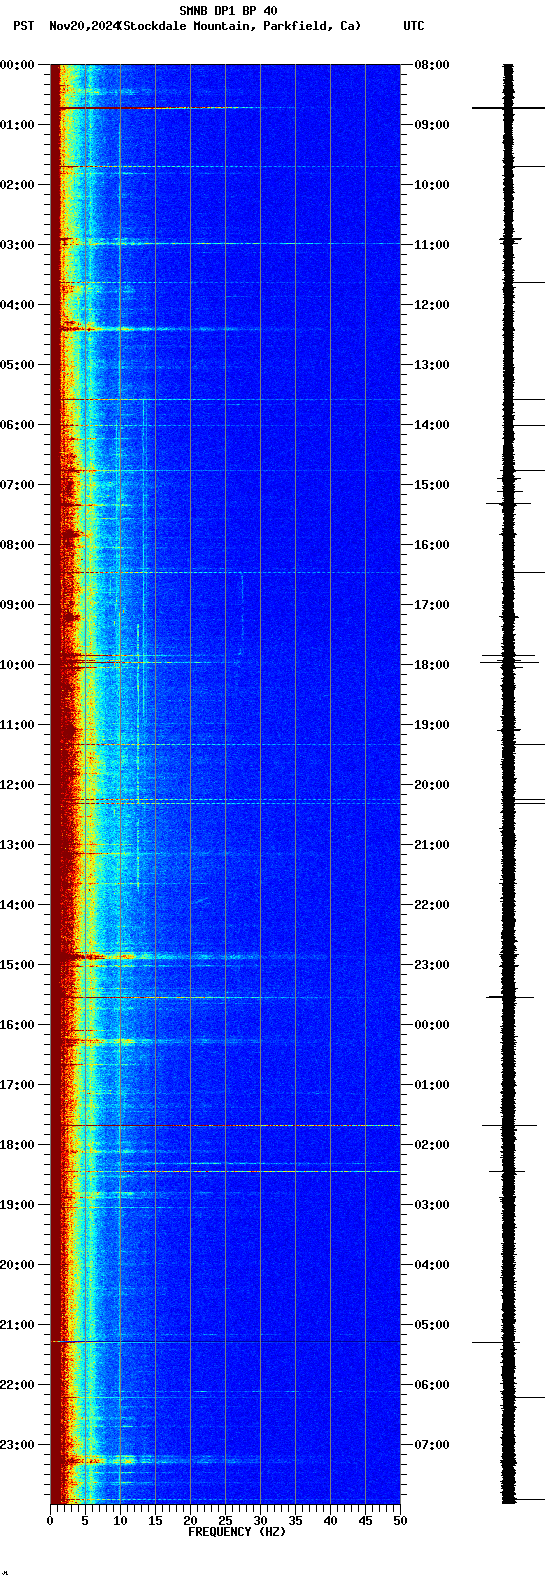Click the 00:00 label on the UTC axis
This screenshot has width=552, height=1584.
tap(432, 1025)
